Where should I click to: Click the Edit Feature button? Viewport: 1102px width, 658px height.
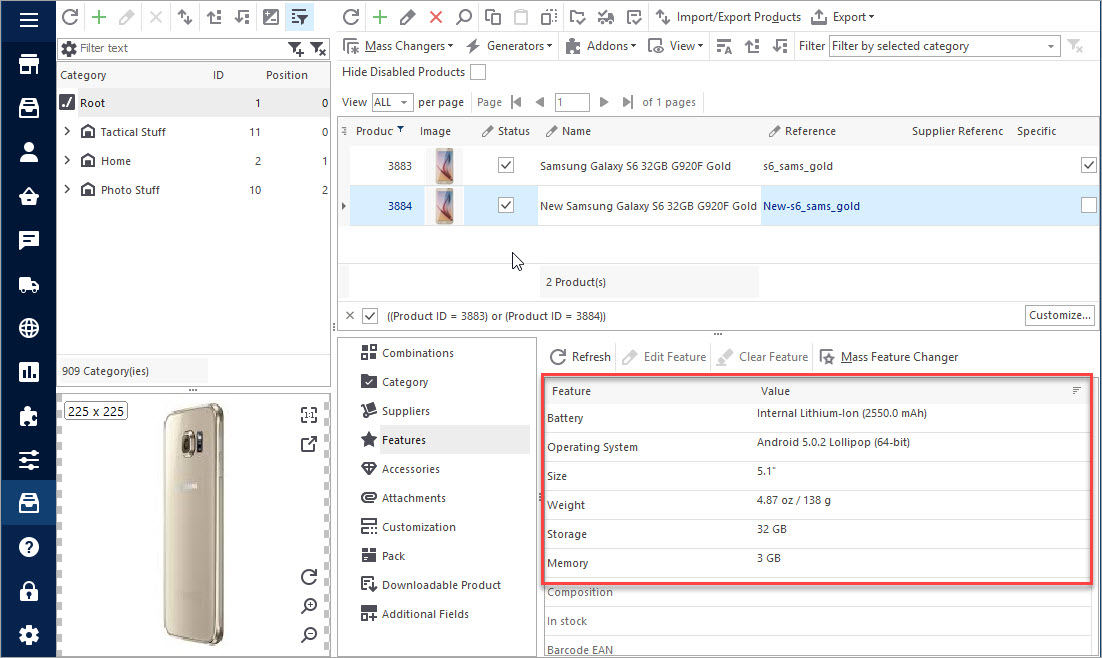[x=664, y=357]
